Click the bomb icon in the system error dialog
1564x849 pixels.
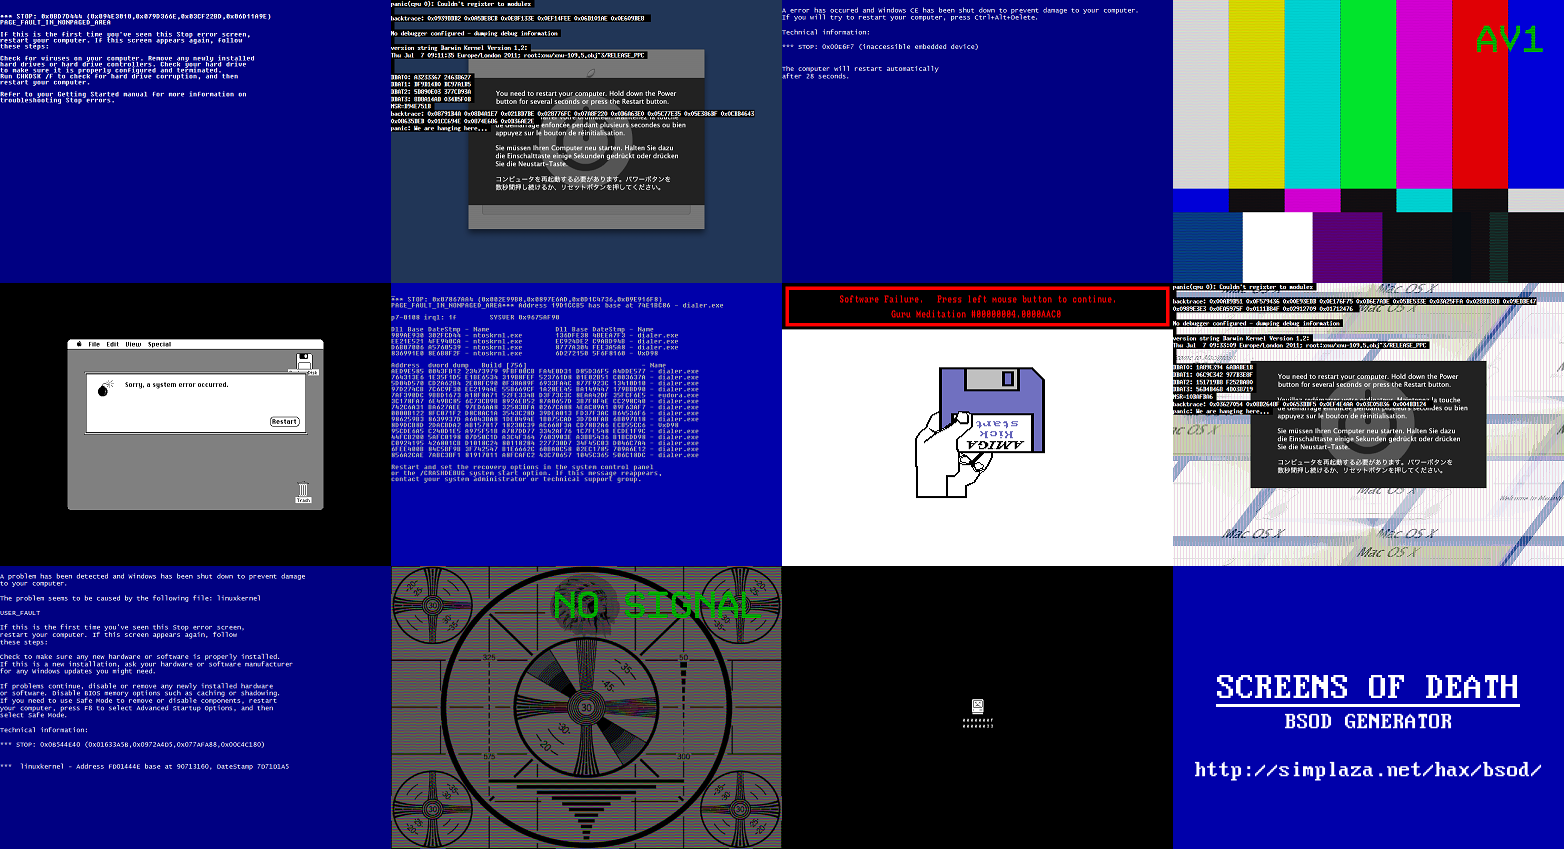(x=103, y=391)
